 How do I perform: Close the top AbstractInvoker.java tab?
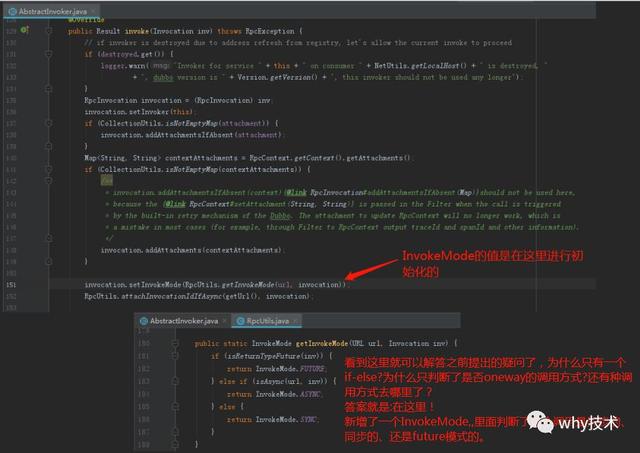coord(93,11)
